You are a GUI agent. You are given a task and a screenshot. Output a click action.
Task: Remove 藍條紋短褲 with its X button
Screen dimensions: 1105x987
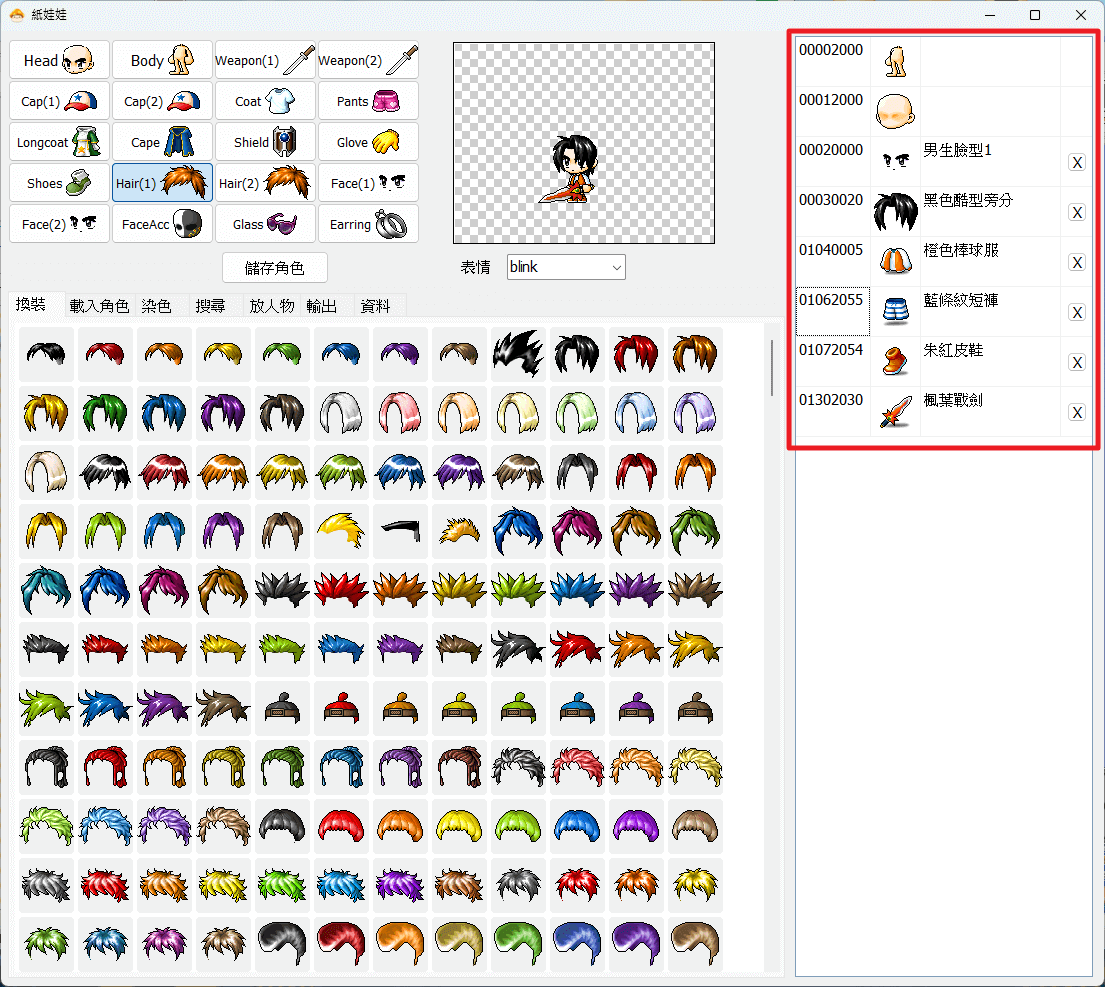[1077, 313]
